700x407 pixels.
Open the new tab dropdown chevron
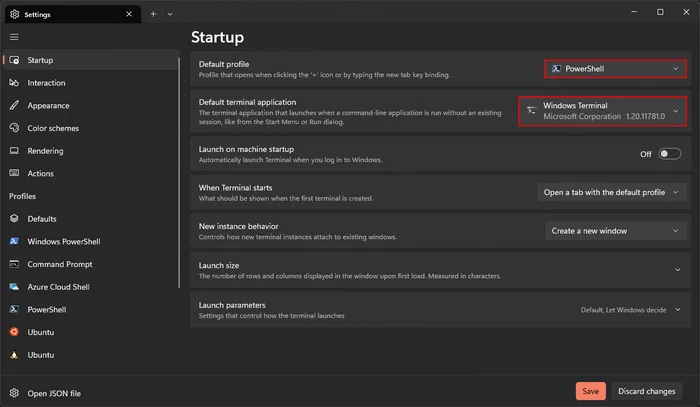click(x=170, y=14)
